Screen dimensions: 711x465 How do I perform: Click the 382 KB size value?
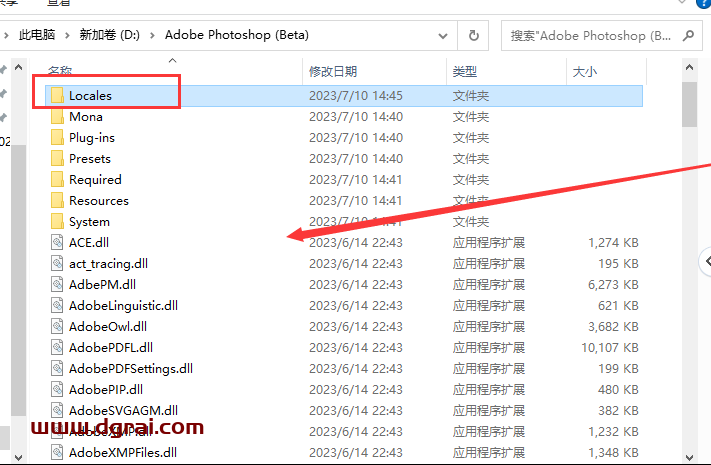618,411
